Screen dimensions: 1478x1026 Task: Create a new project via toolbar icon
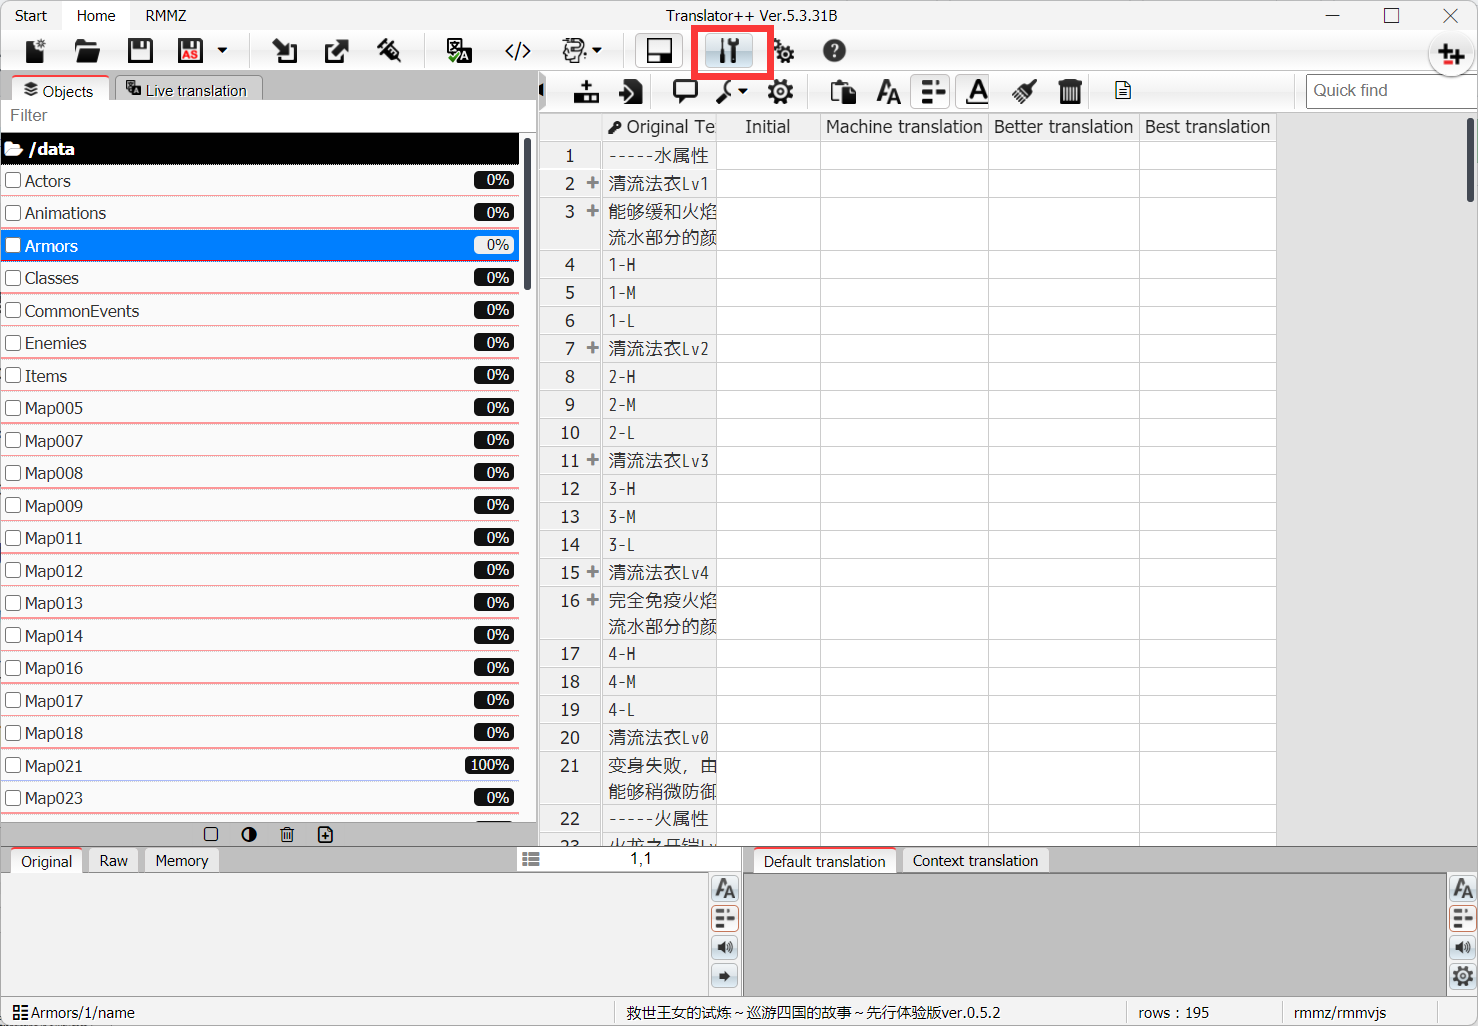point(36,51)
